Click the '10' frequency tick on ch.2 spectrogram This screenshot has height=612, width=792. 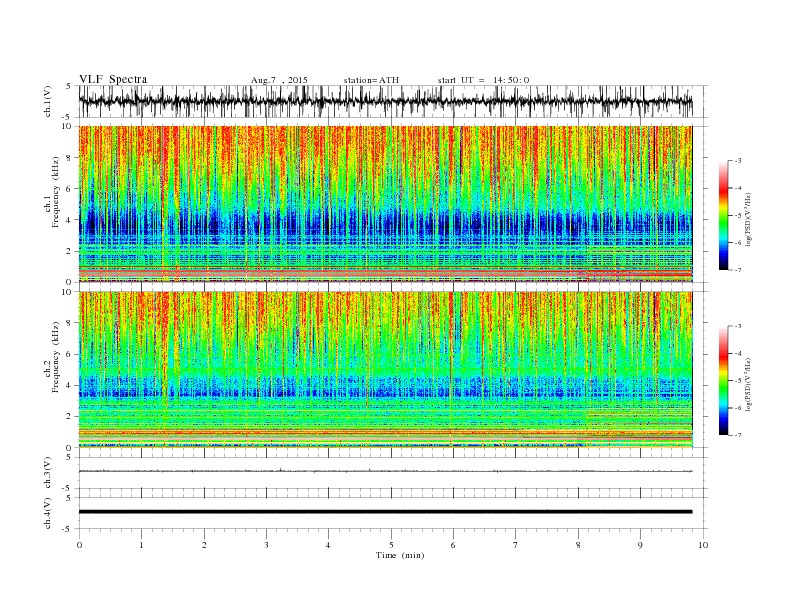click(x=67, y=292)
